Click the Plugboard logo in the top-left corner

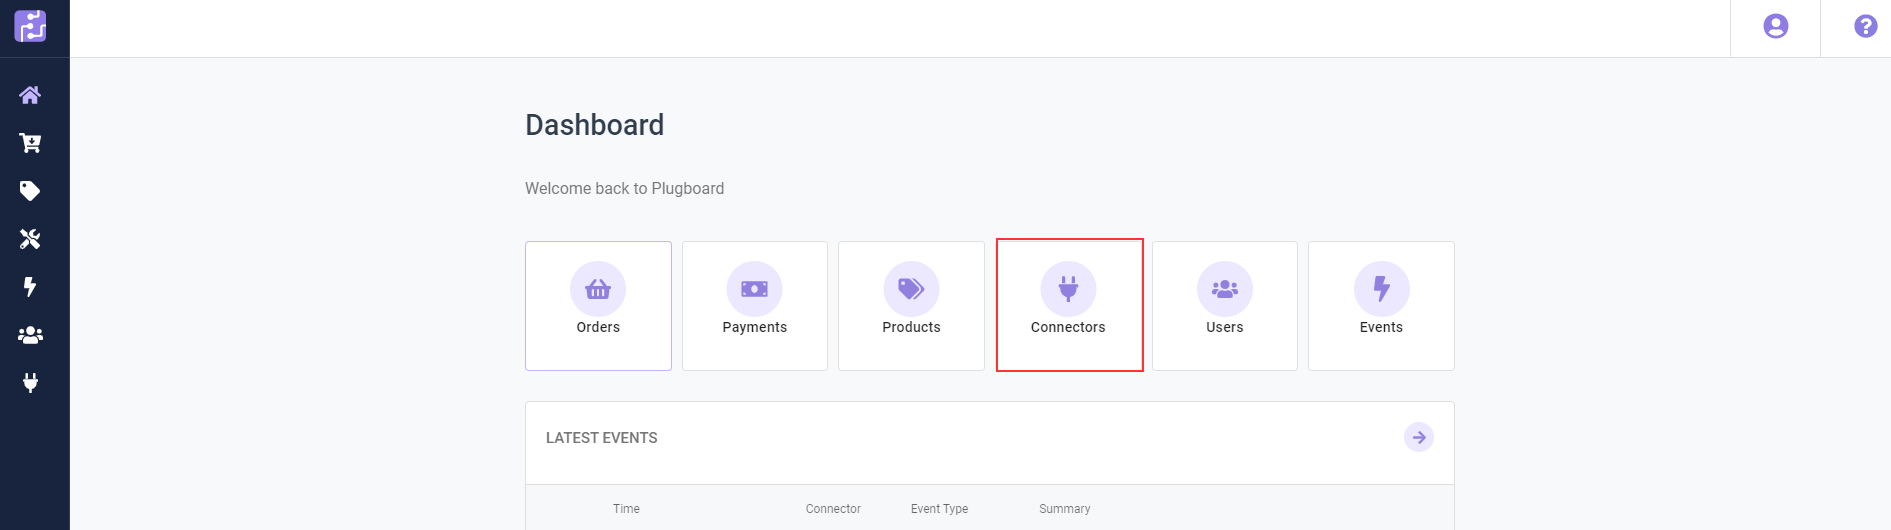tap(30, 26)
